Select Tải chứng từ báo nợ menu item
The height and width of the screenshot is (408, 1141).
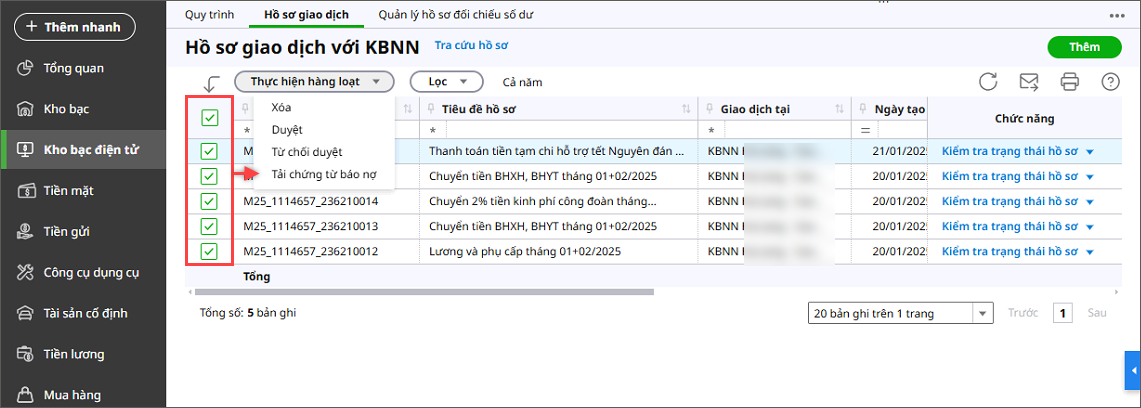tap(322, 174)
